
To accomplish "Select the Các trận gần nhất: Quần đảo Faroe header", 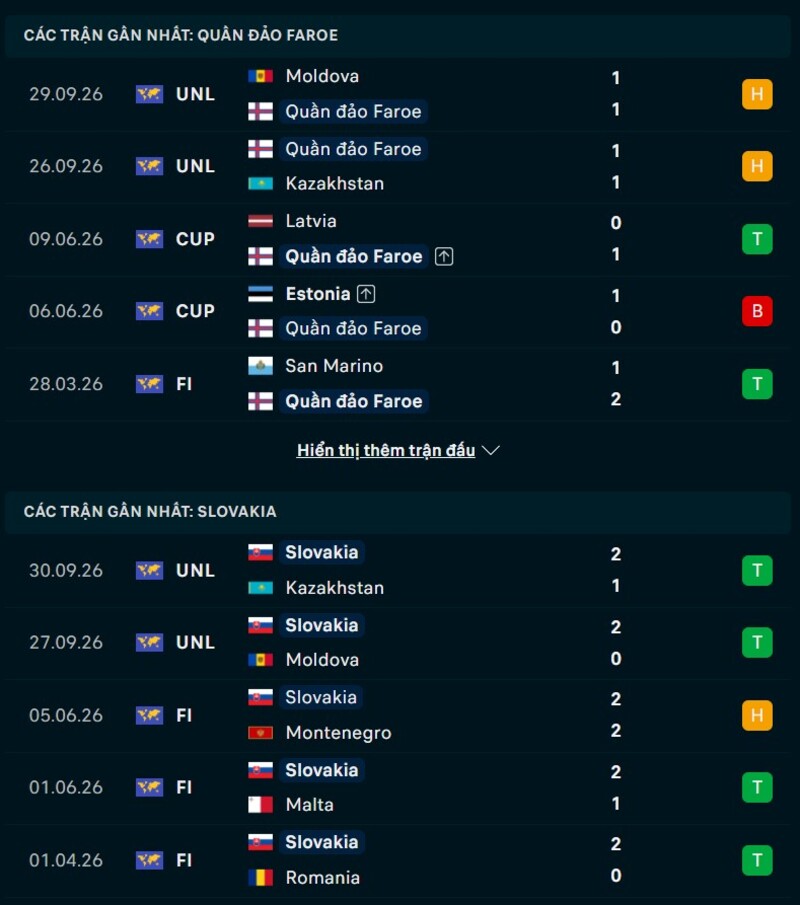I will [x=181, y=35].
